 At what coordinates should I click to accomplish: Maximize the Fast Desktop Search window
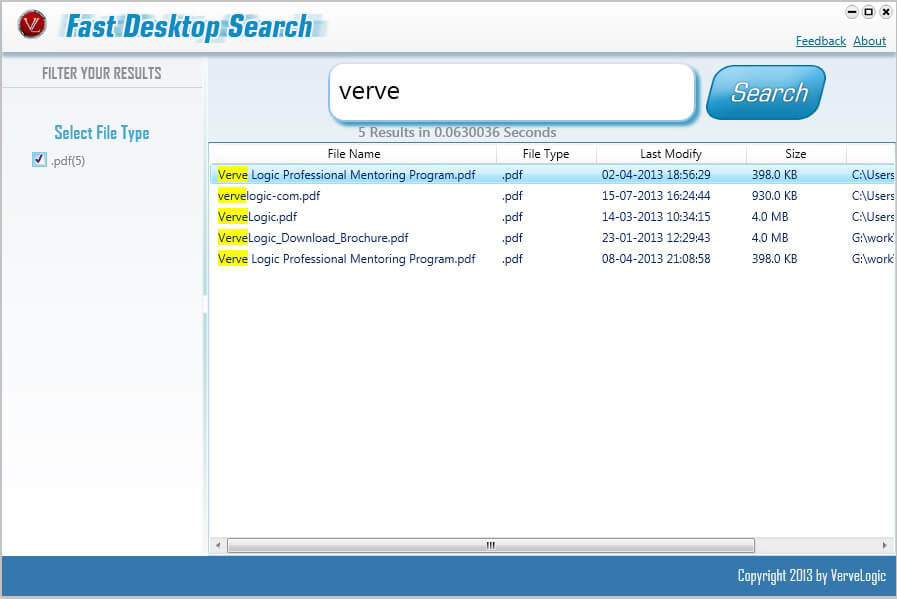868,12
